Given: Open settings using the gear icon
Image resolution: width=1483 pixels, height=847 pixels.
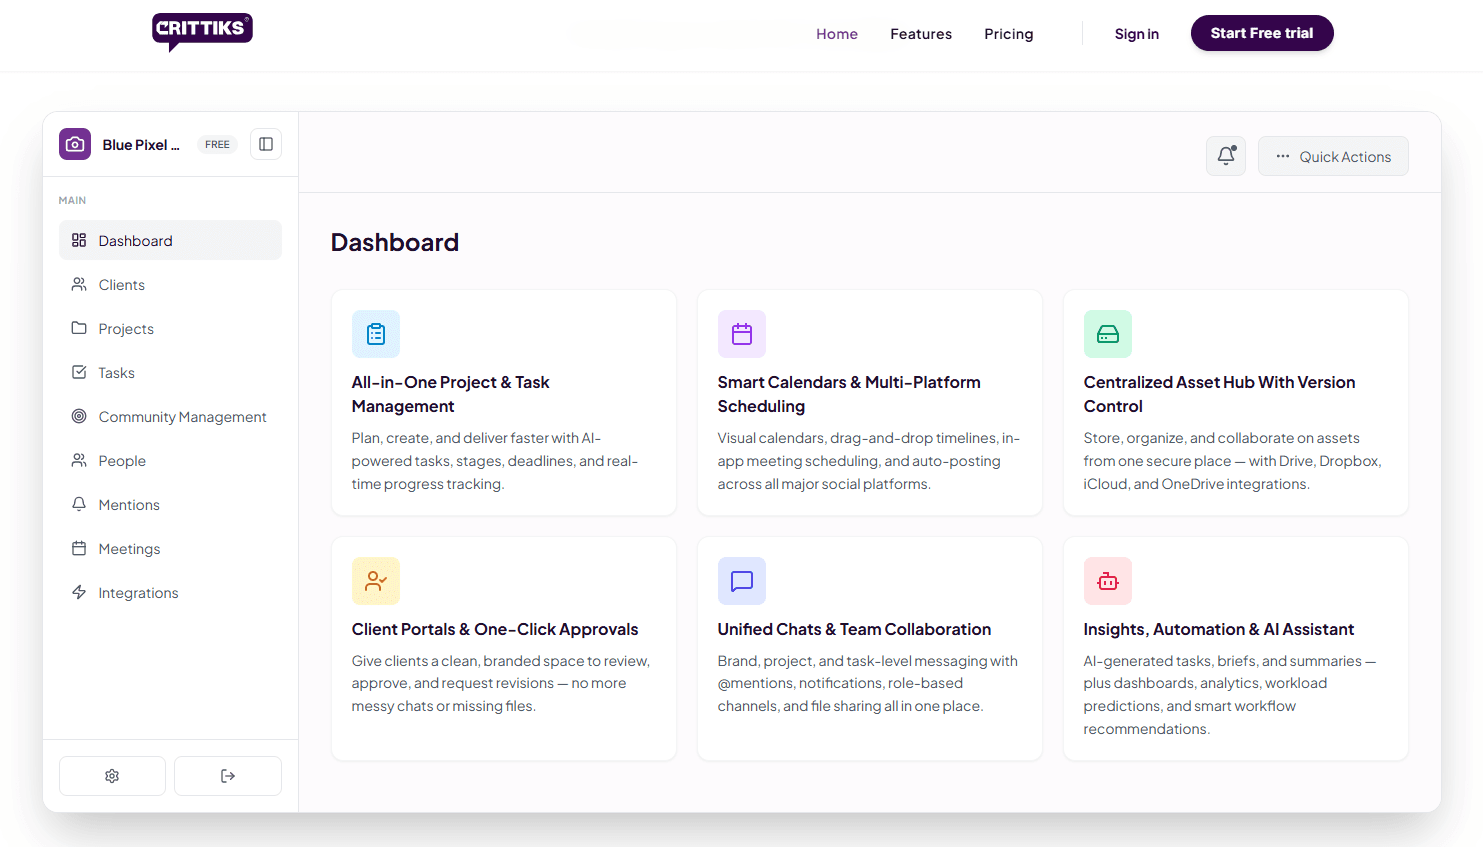Looking at the screenshot, I should (112, 776).
